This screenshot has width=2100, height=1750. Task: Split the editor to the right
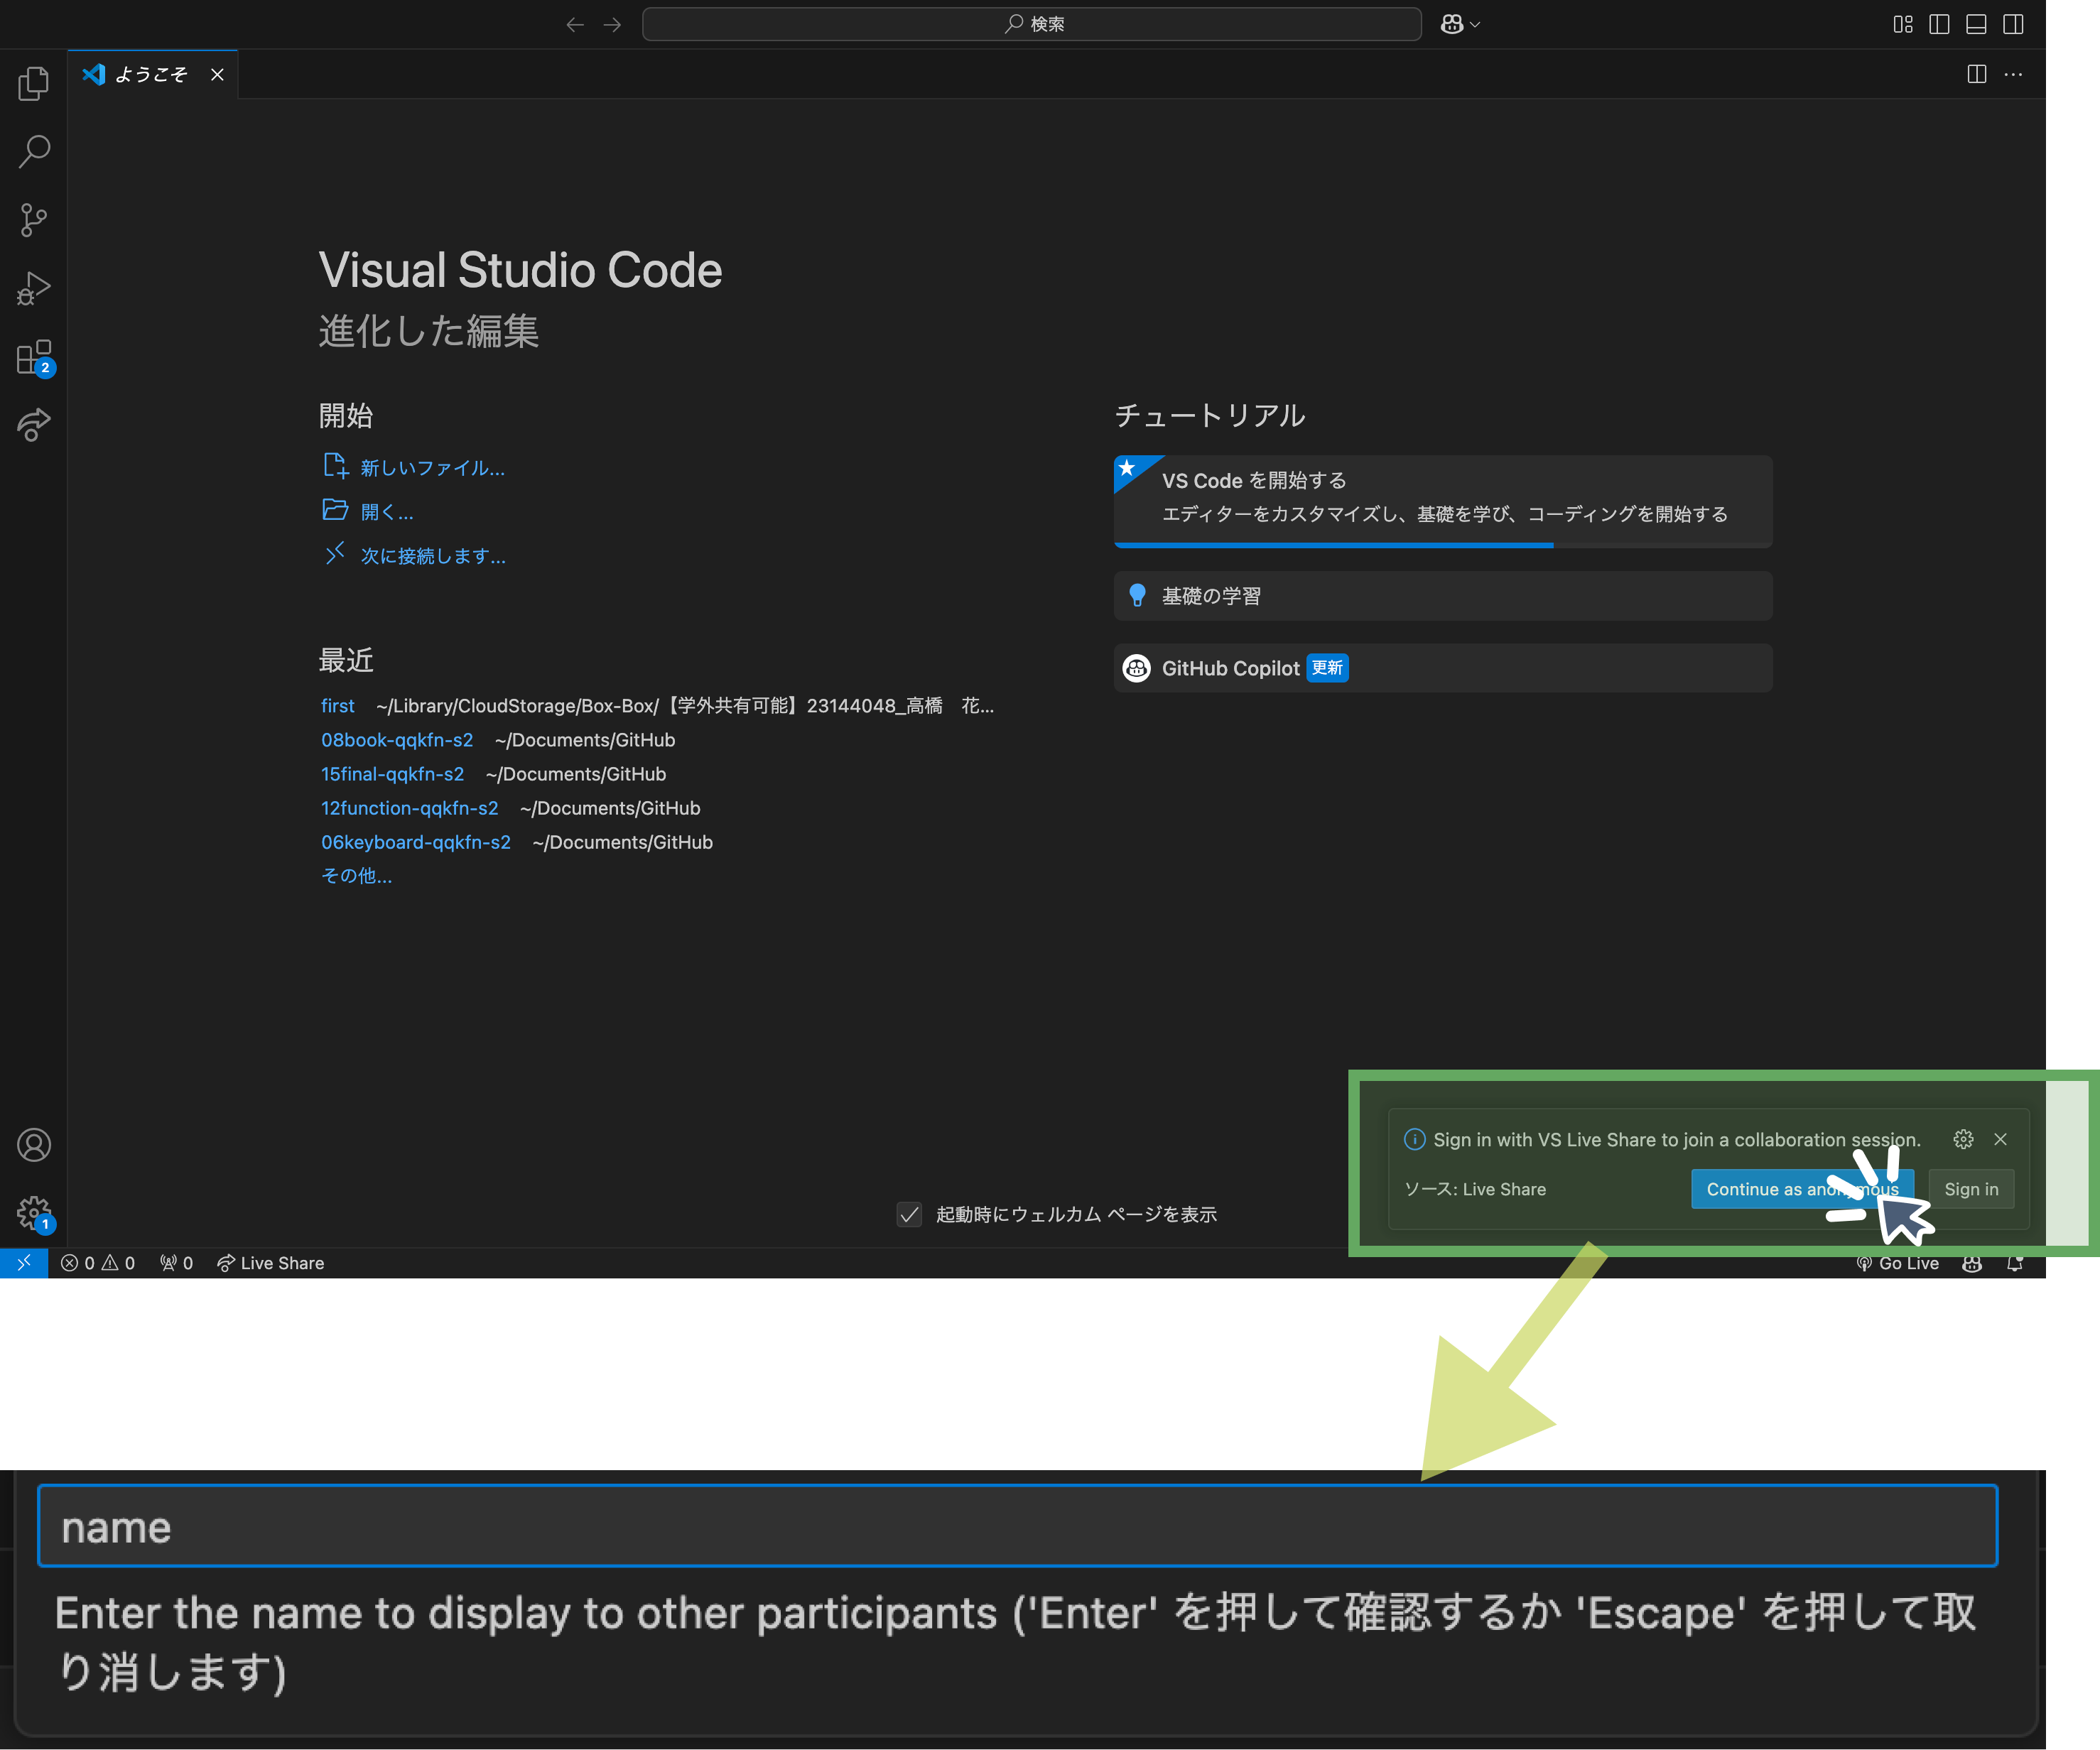[1977, 74]
